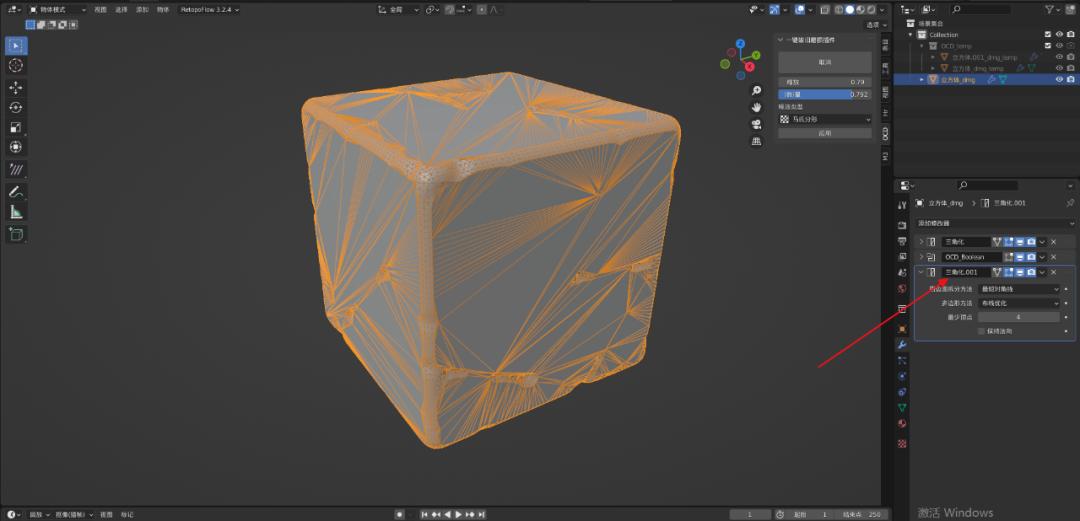The width and height of the screenshot is (1080, 521).
Task: Choose the Annotate pencil tool
Action: [x=16, y=191]
